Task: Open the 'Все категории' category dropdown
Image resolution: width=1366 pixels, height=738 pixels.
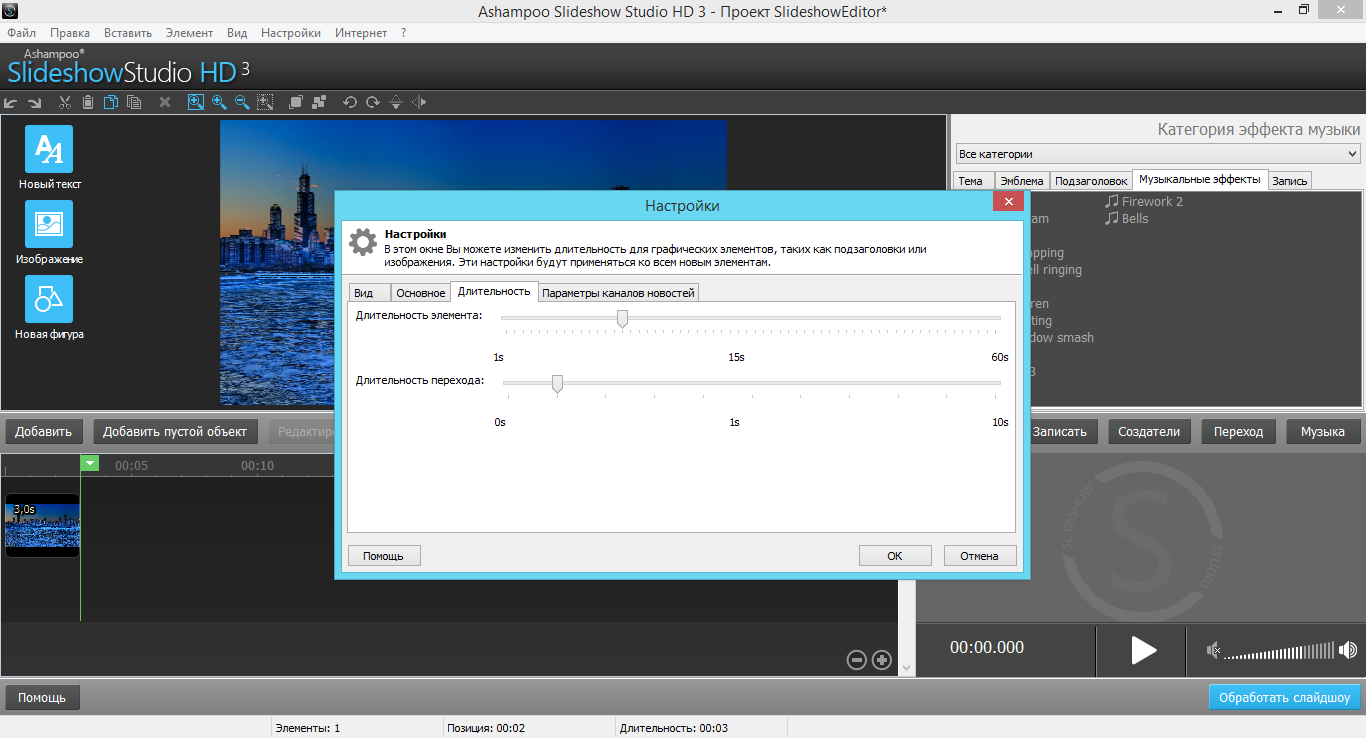Action: pos(1157,154)
